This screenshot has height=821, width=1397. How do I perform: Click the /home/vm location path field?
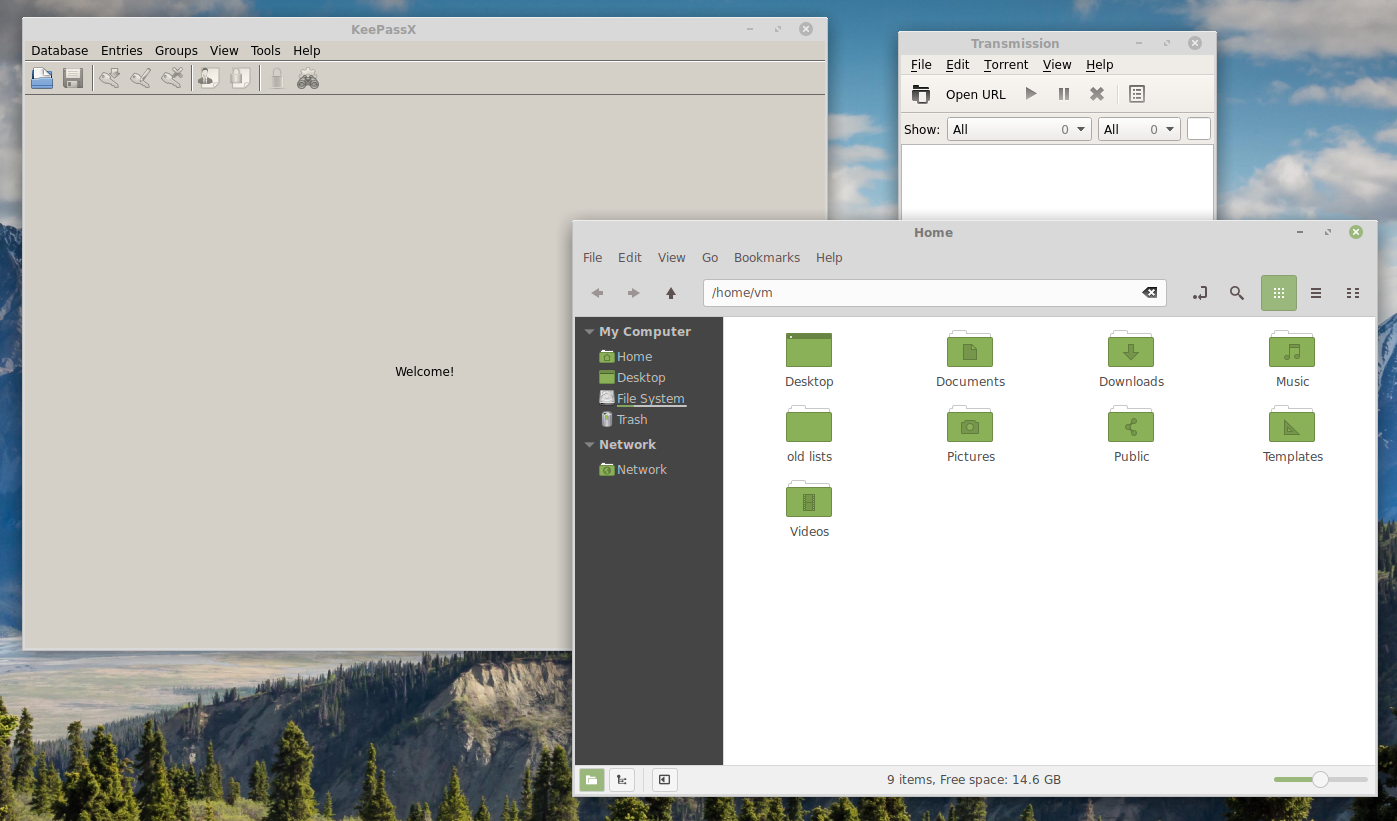[x=935, y=293]
